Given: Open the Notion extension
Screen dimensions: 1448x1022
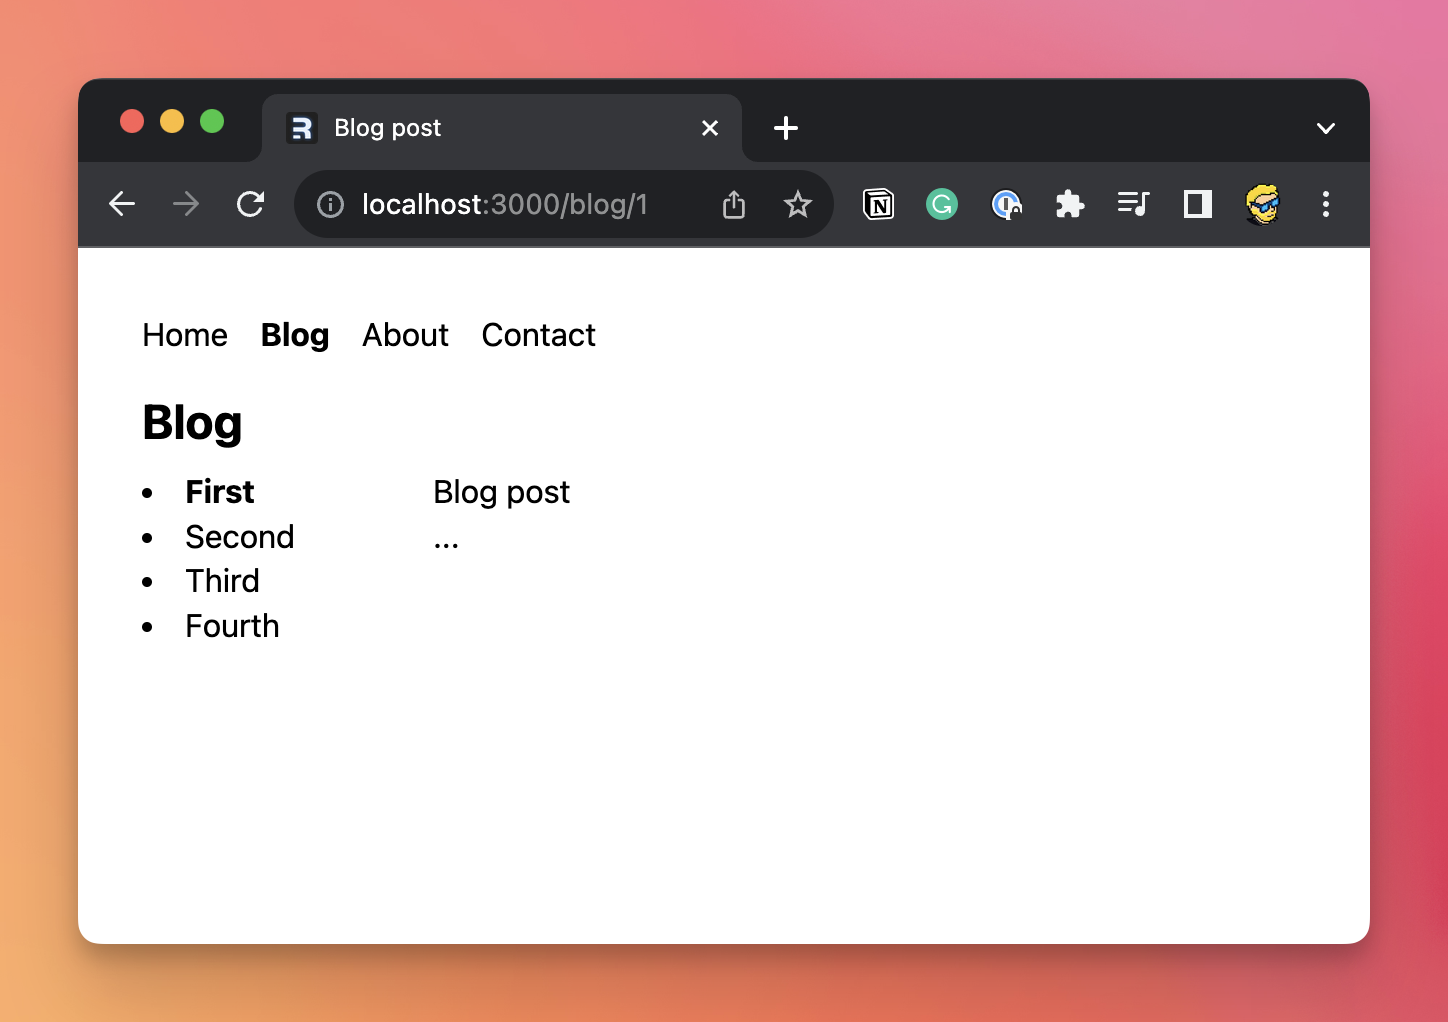Looking at the screenshot, I should [878, 205].
